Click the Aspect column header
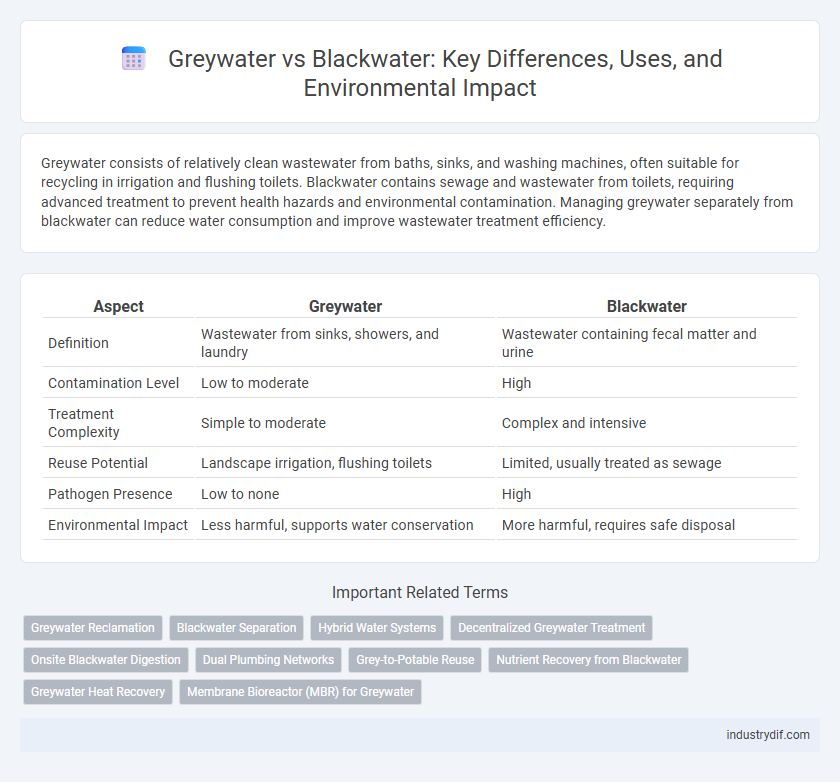This screenshot has width=840, height=782. click(118, 306)
